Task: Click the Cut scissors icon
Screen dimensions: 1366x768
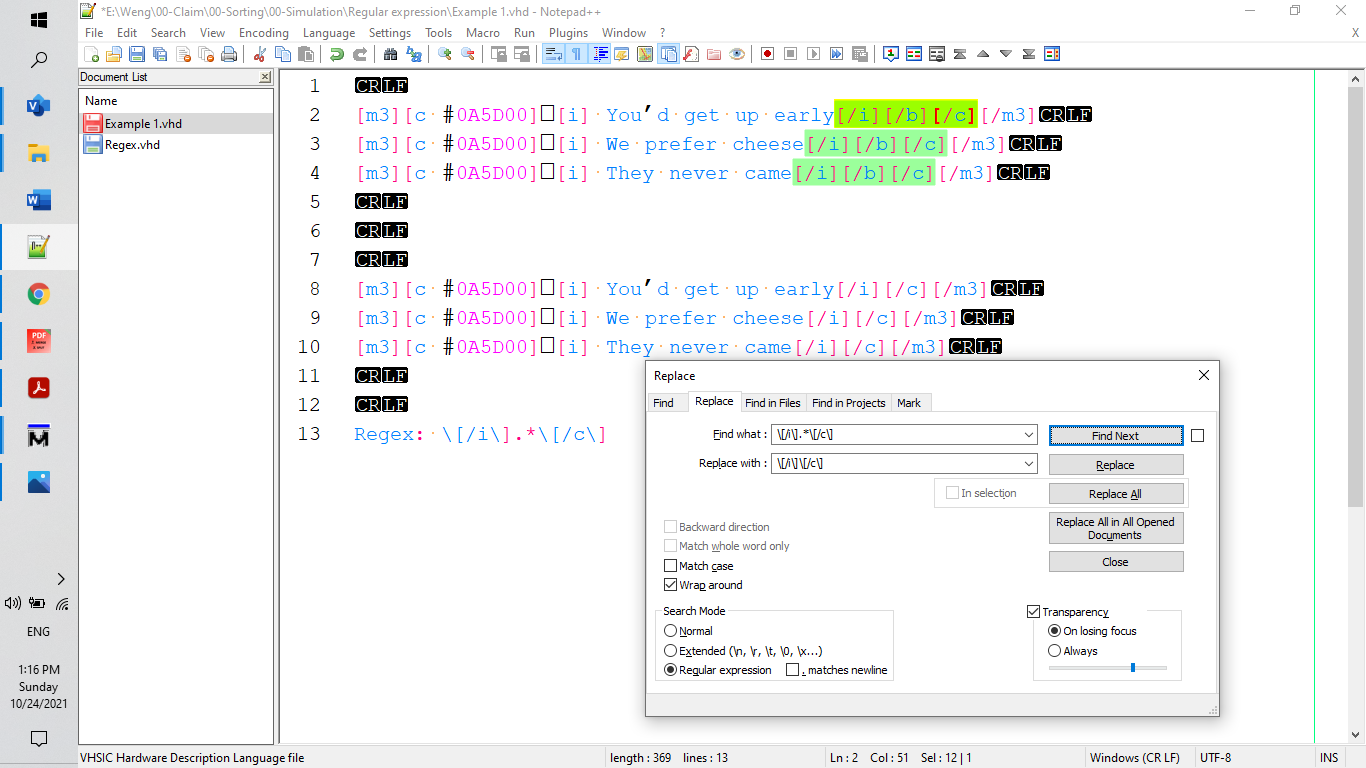Action: (x=259, y=54)
